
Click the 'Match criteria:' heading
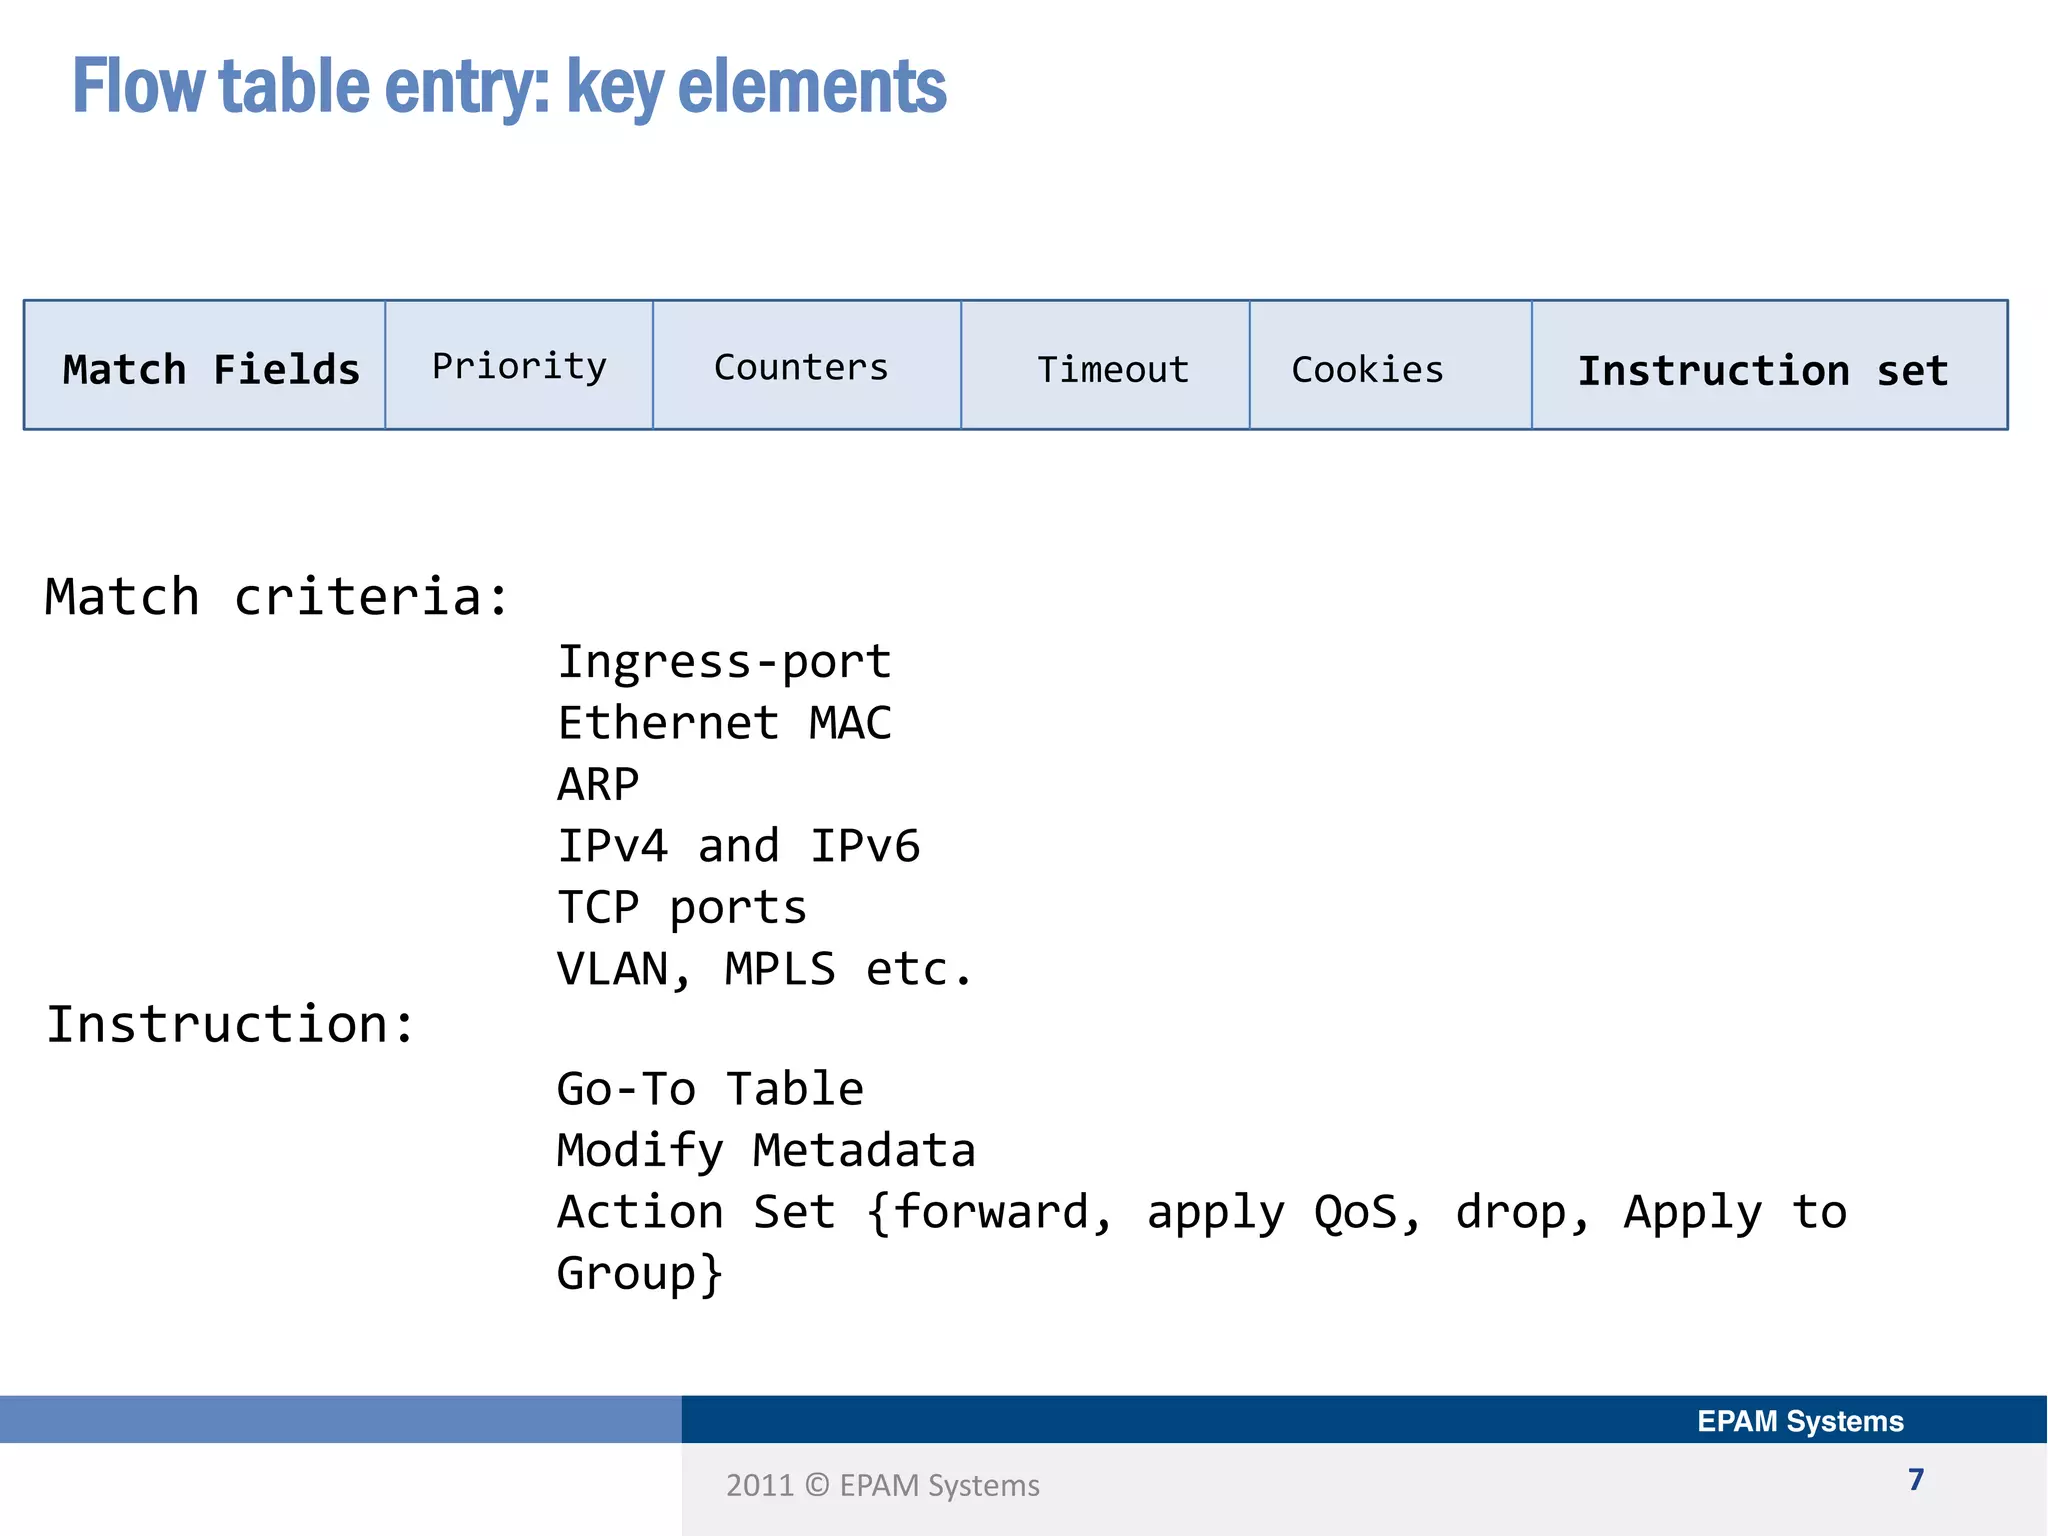(277, 597)
